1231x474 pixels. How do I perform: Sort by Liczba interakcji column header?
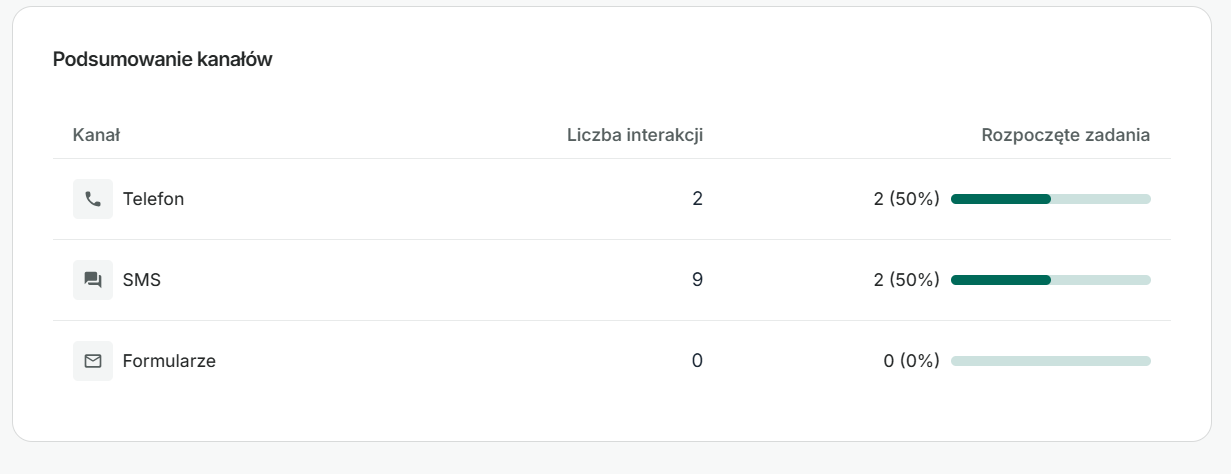pyautogui.click(x=635, y=135)
